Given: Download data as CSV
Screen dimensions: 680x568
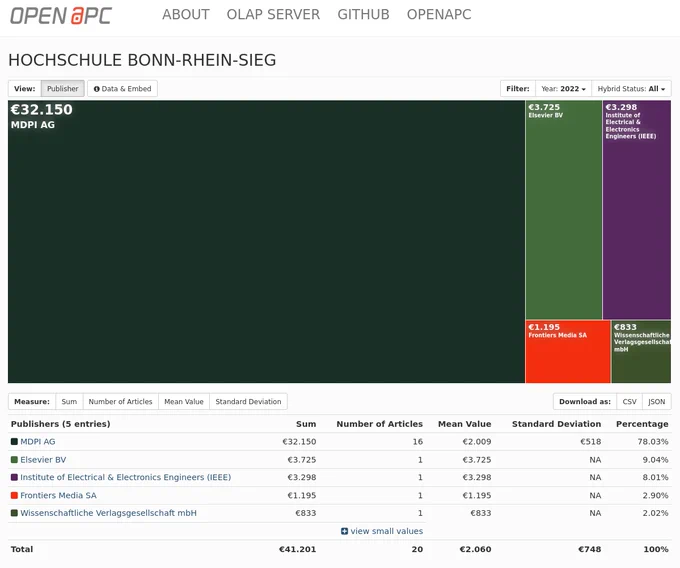Looking at the screenshot, I should pos(629,402).
